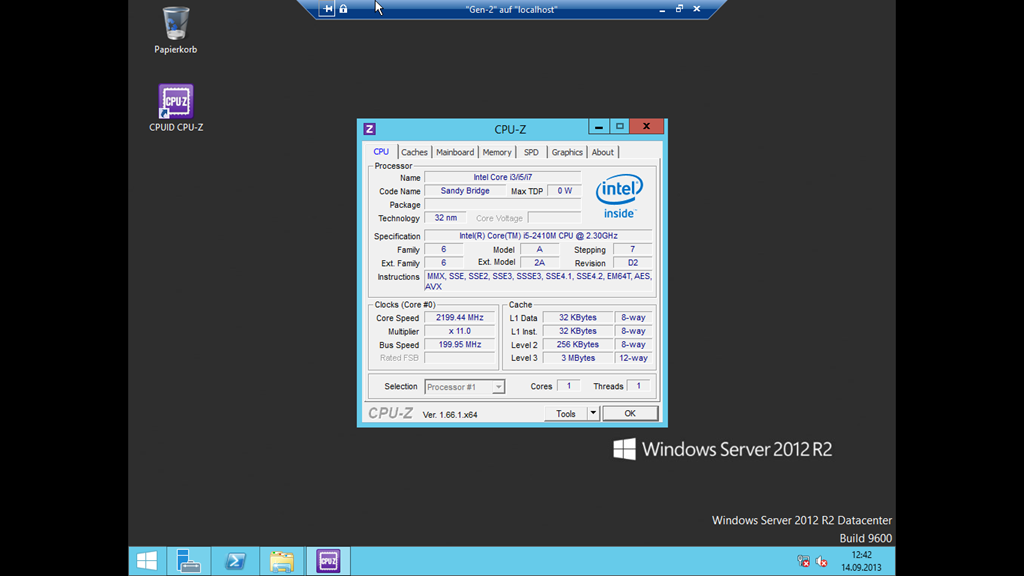Click the Multiplier value x 11.0

click(x=460, y=331)
